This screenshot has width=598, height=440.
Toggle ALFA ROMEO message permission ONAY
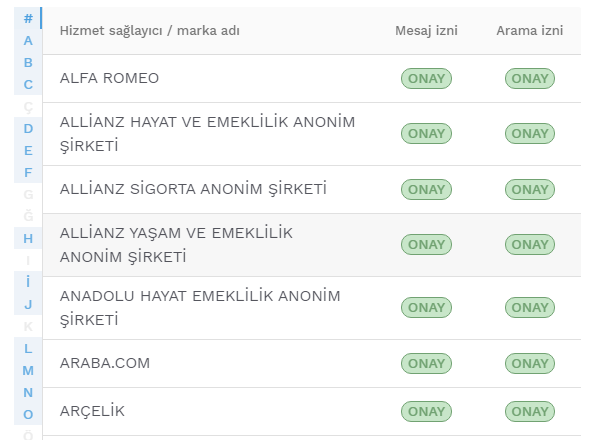coord(426,79)
